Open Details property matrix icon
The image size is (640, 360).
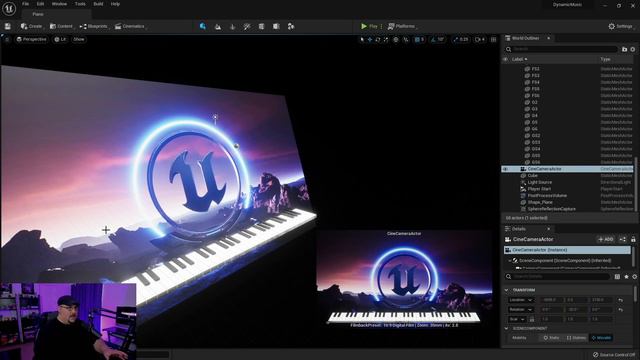[617, 277]
